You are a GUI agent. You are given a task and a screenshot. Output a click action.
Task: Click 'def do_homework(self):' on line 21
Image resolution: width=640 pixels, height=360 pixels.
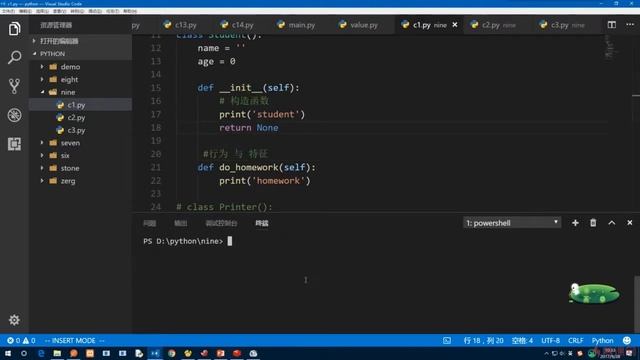coord(256,167)
